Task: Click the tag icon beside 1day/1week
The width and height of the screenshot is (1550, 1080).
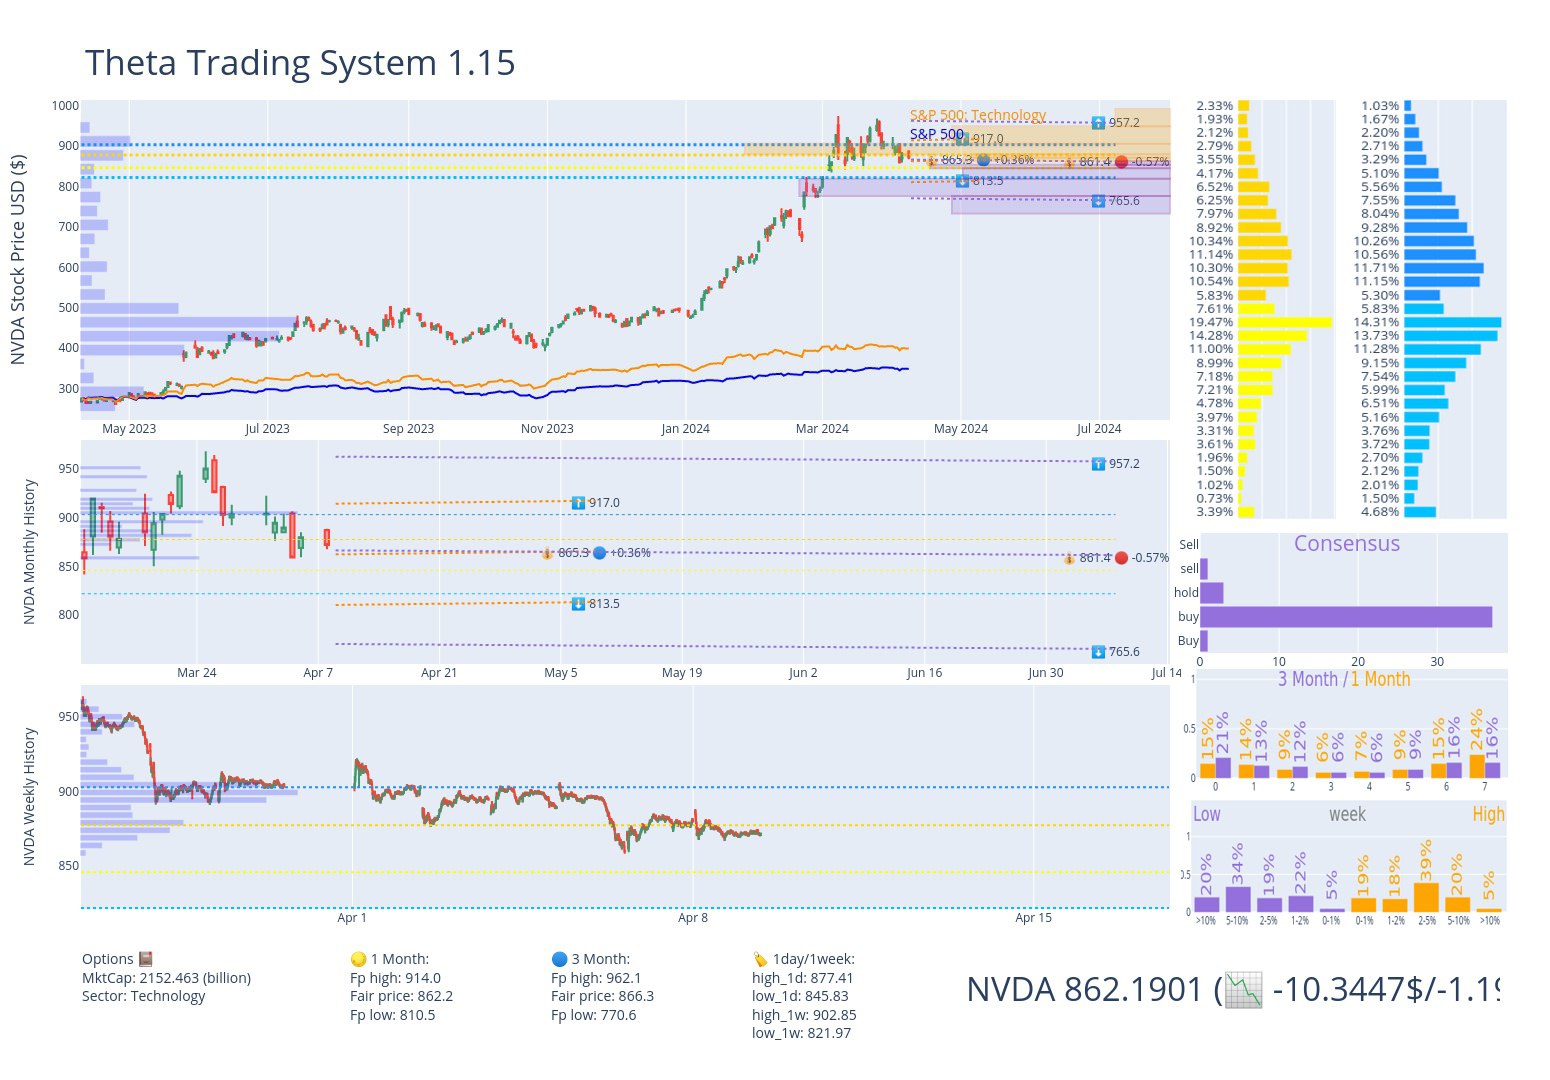Action: tap(760, 959)
